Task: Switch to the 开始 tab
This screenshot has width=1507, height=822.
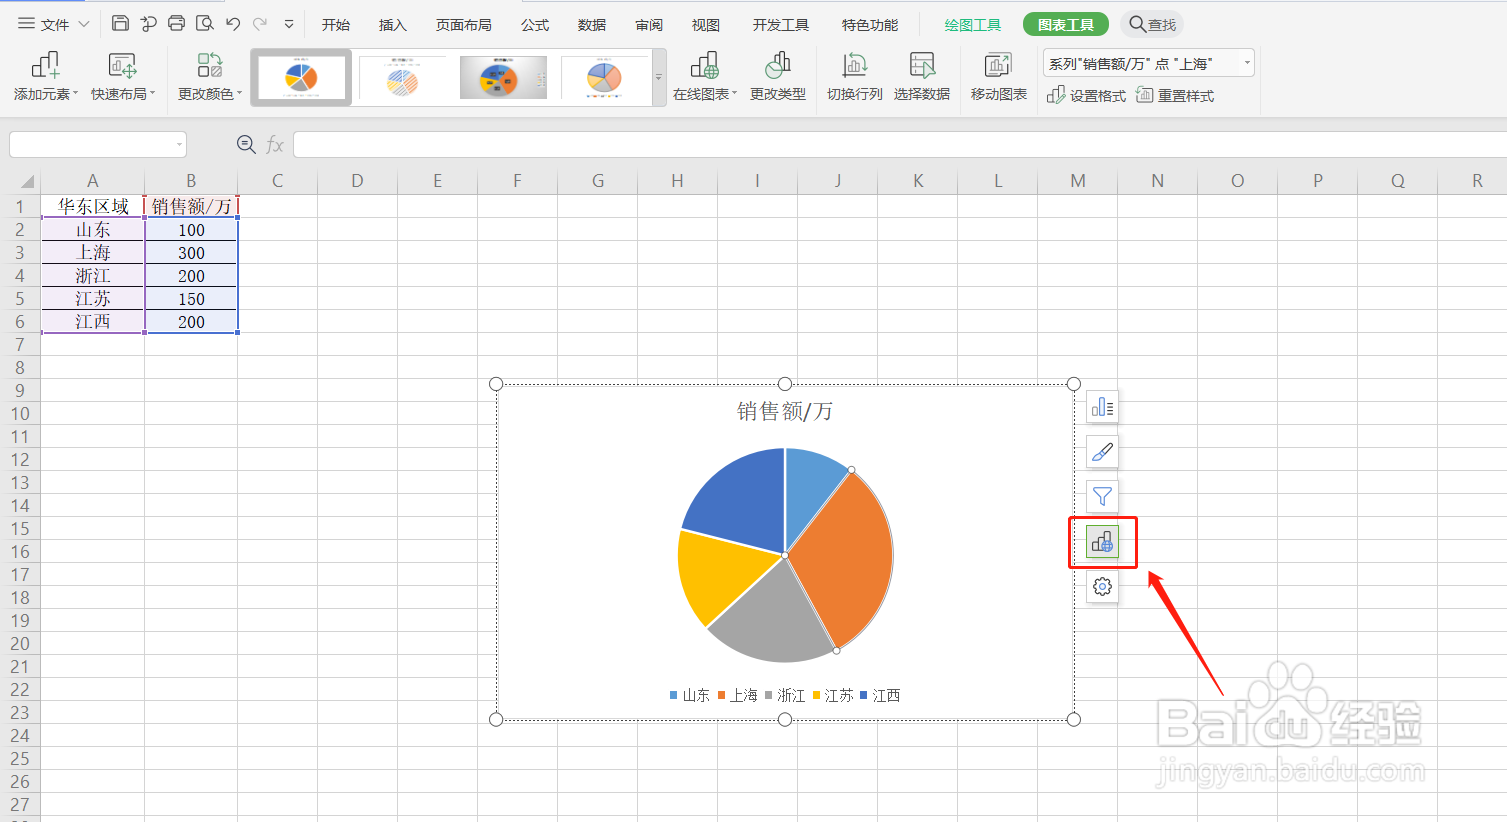Action: [x=336, y=25]
